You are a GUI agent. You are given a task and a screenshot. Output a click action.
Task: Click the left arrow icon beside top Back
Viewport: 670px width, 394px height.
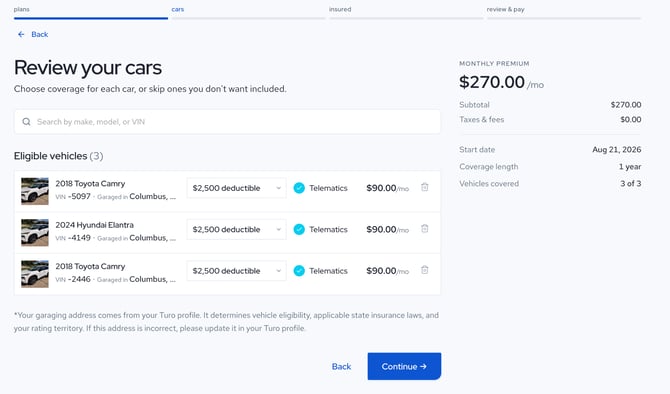21,34
